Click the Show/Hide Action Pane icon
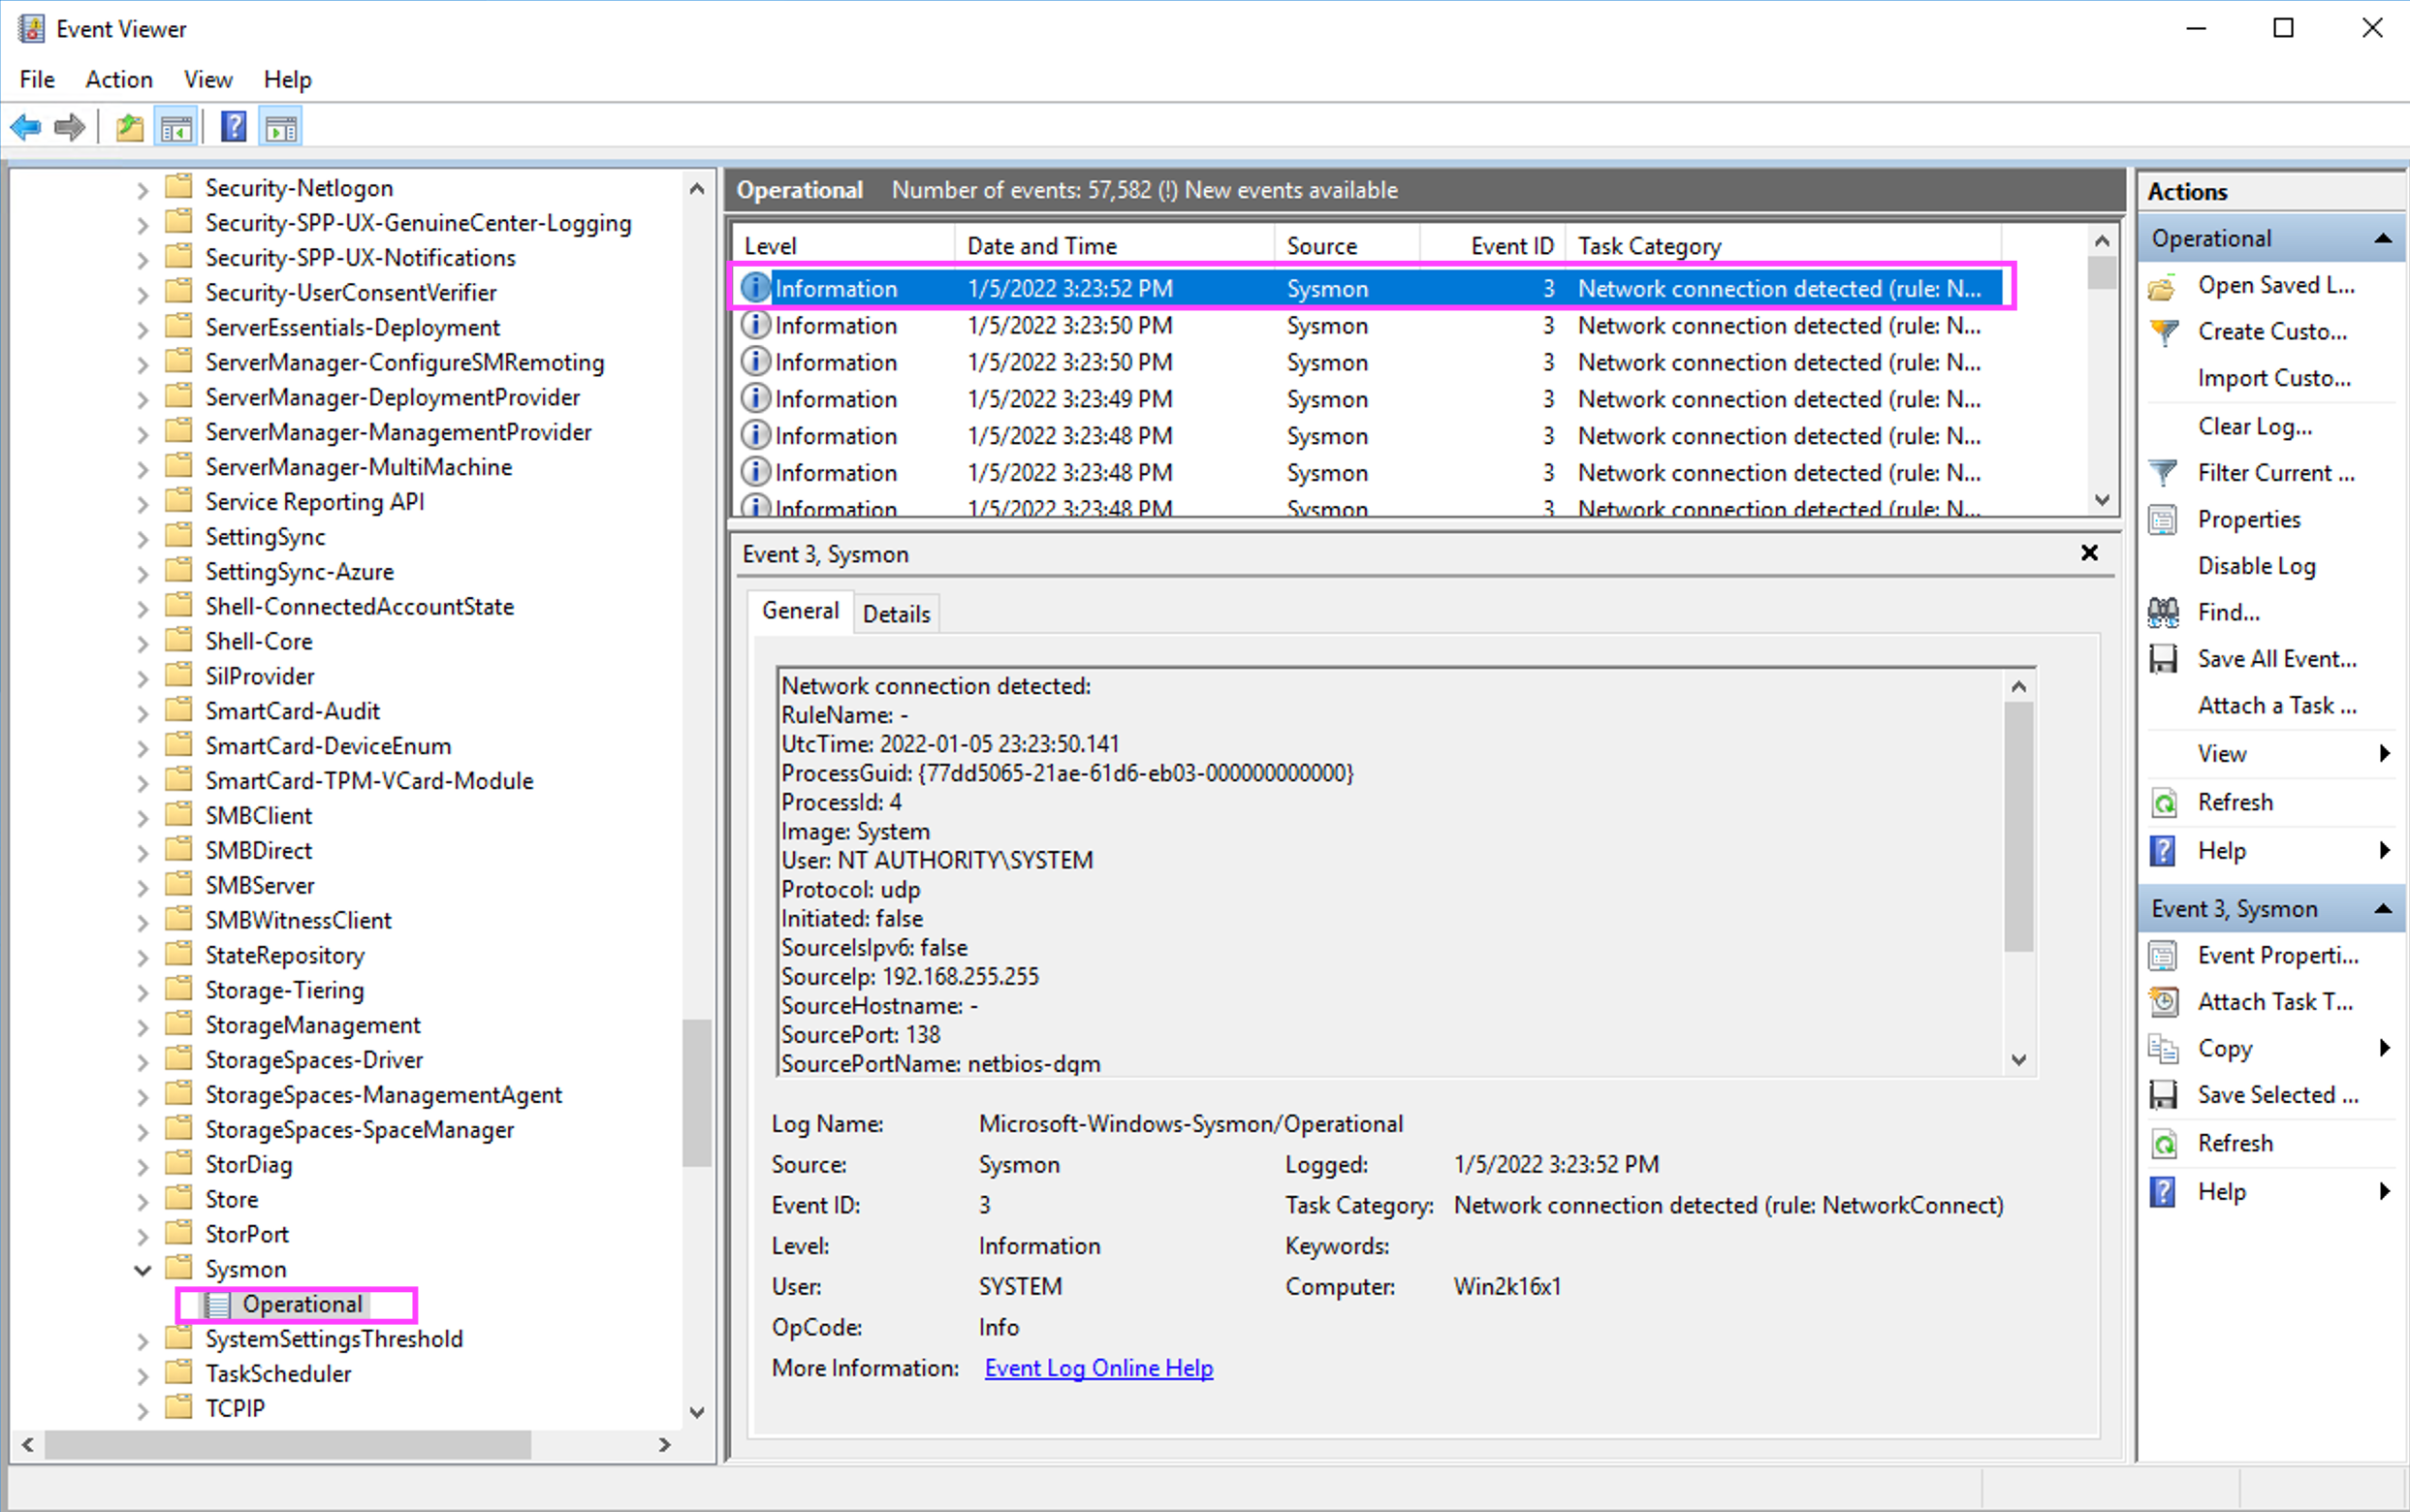The image size is (2410, 1512). point(281,127)
